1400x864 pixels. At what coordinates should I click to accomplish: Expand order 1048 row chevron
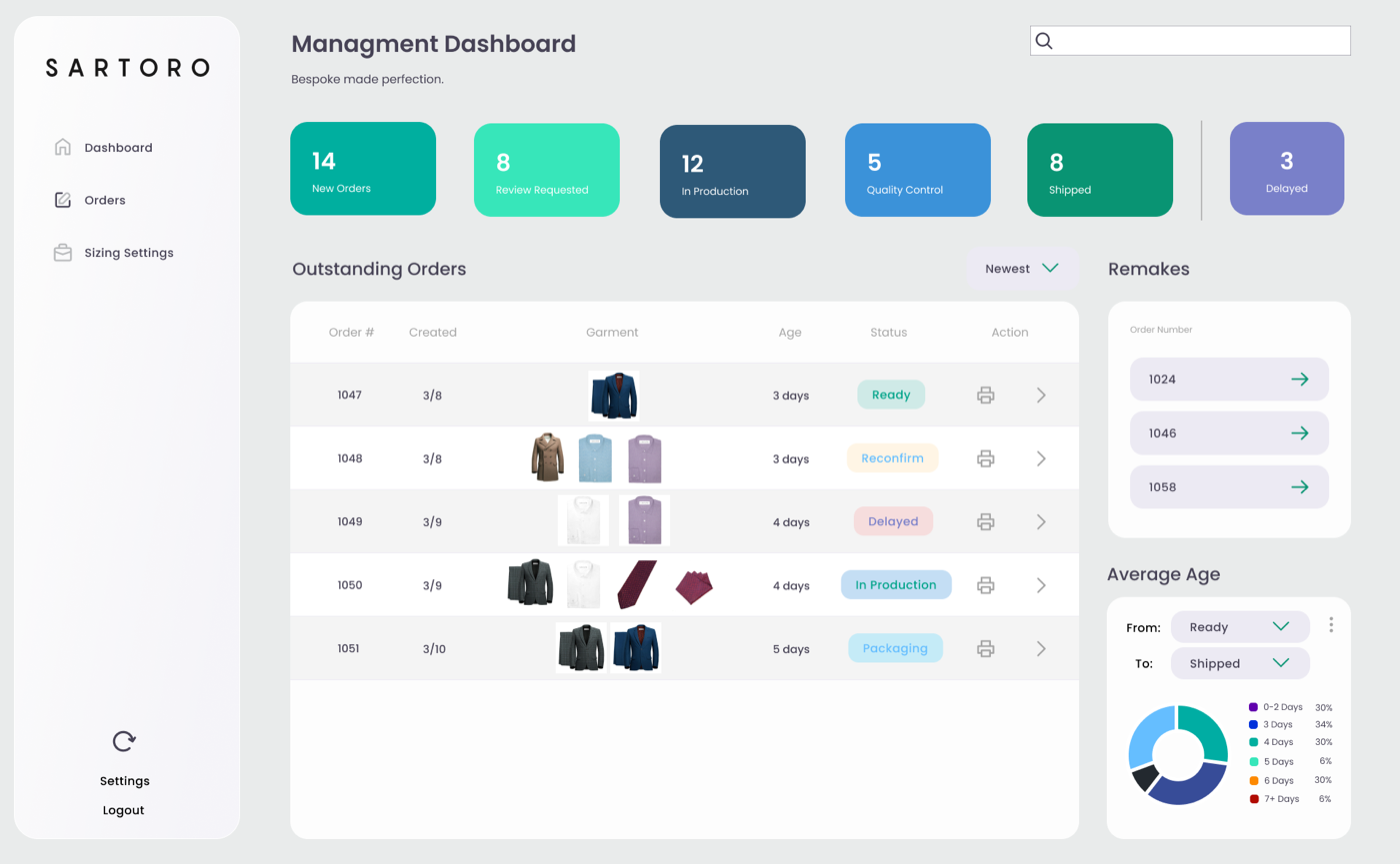click(1041, 458)
